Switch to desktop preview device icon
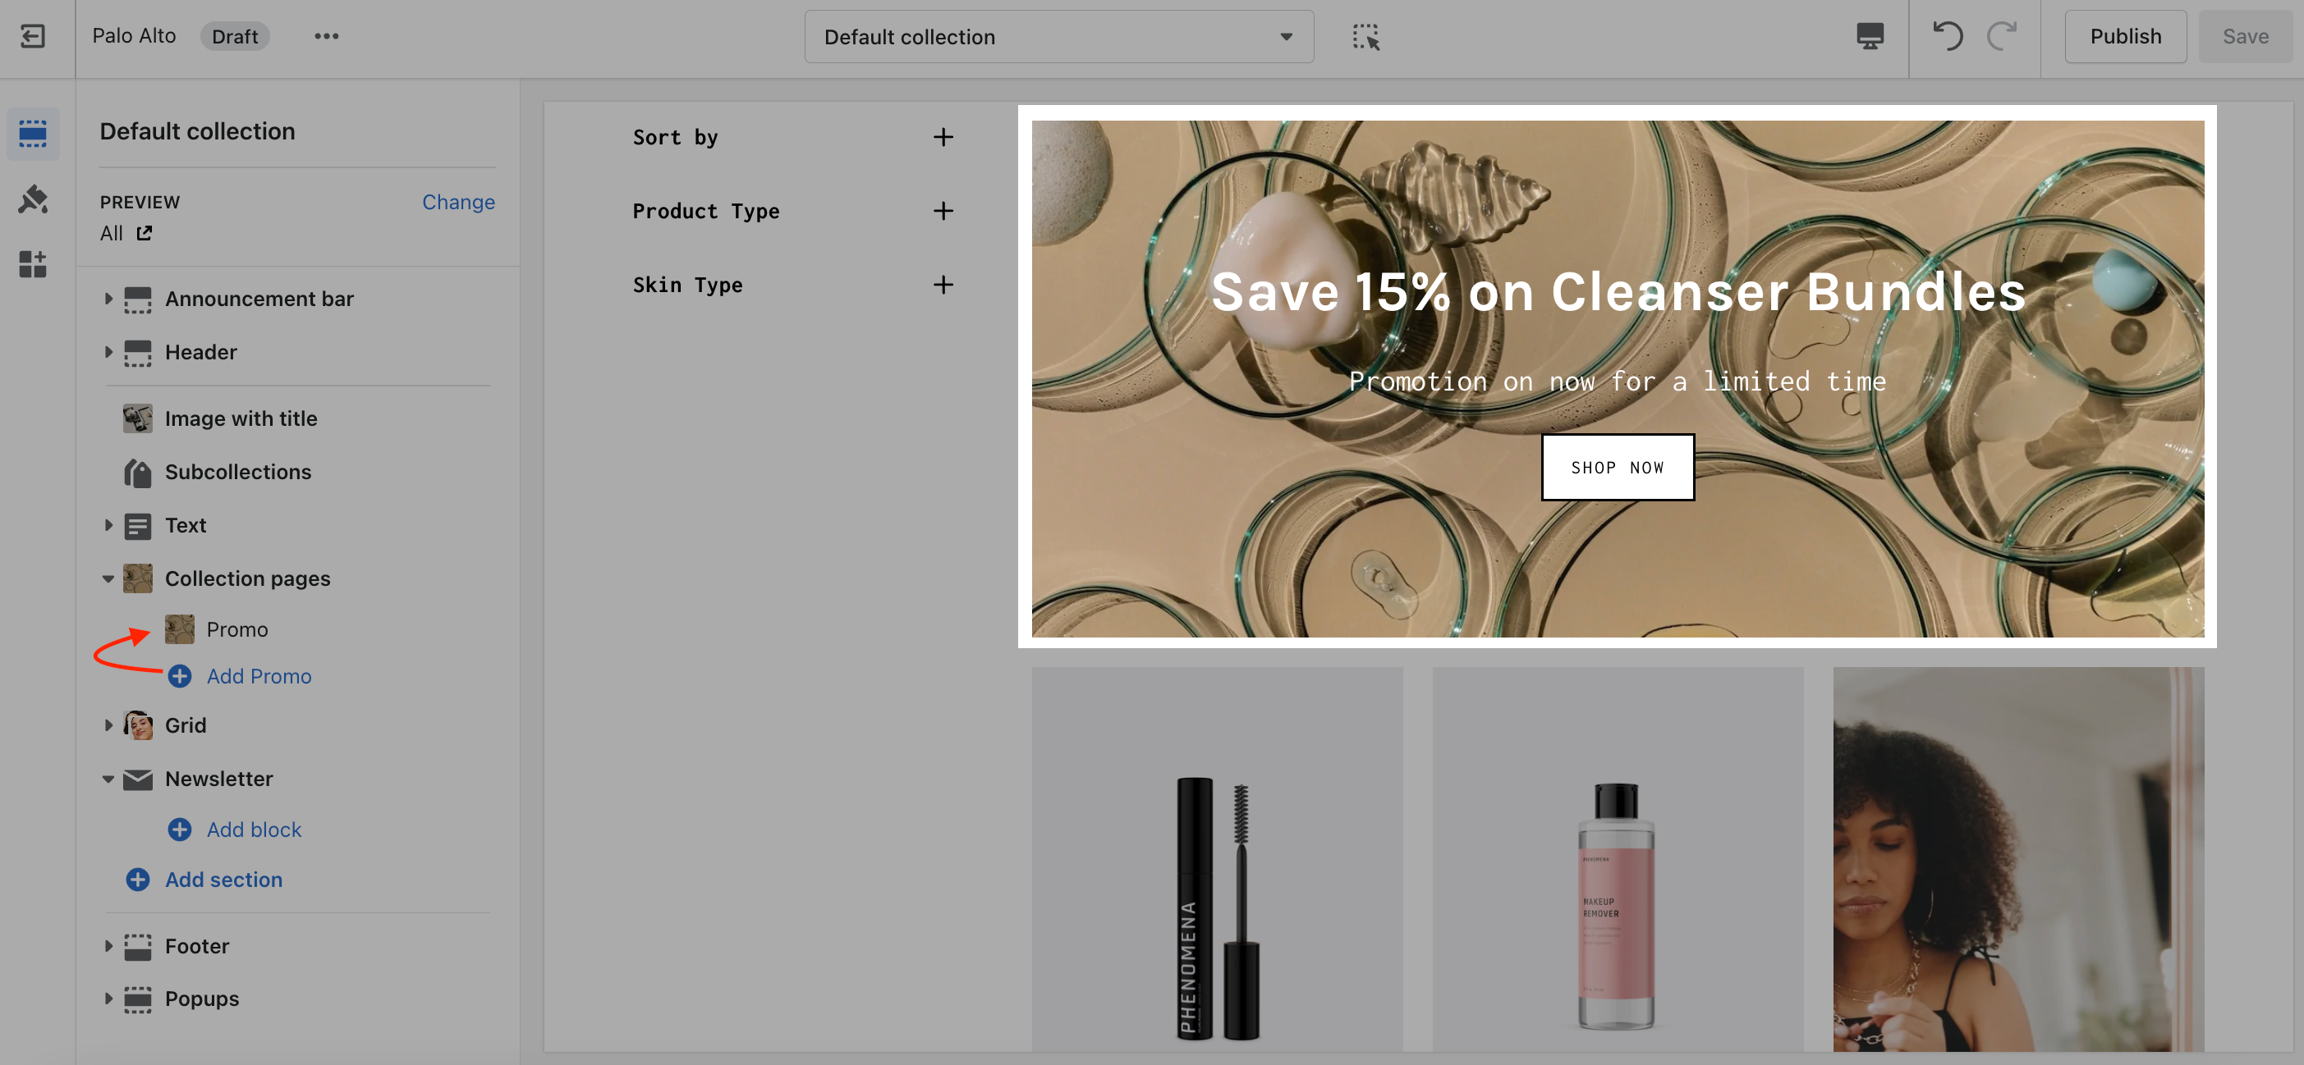Screen dimensions: 2304x1065 (1869, 37)
